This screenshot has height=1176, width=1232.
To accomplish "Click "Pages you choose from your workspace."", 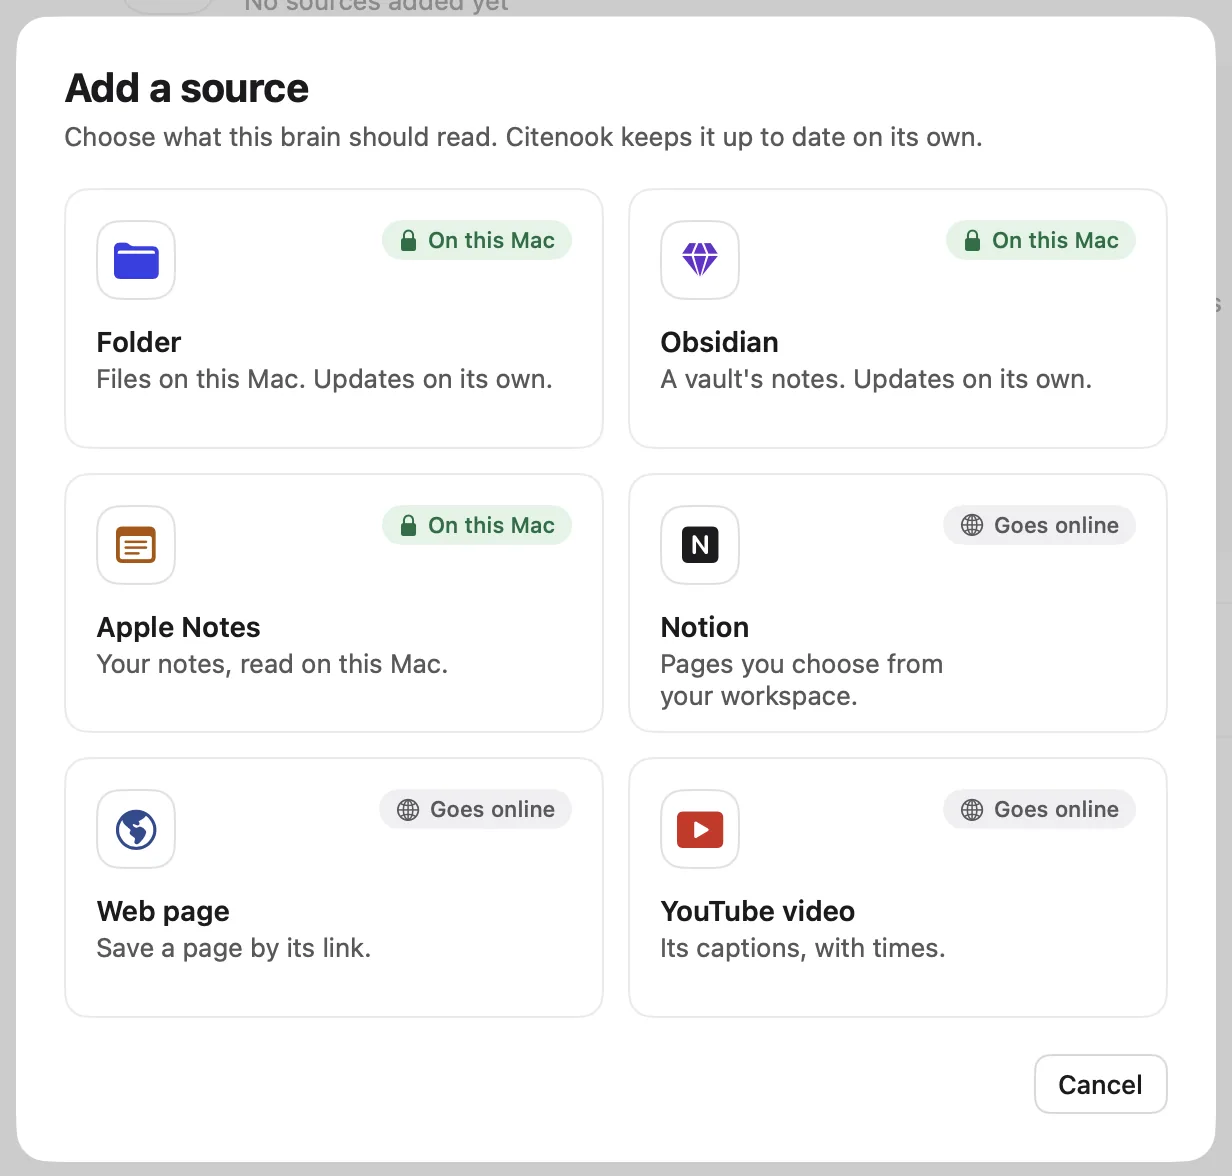I will coord(802,680).
